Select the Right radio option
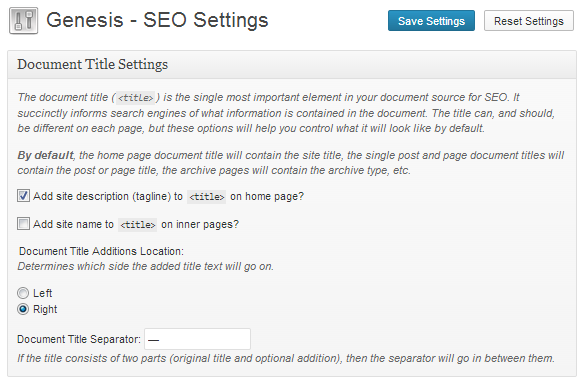Image resolution: width=585 pixels, height=382 pixels. 23,309
